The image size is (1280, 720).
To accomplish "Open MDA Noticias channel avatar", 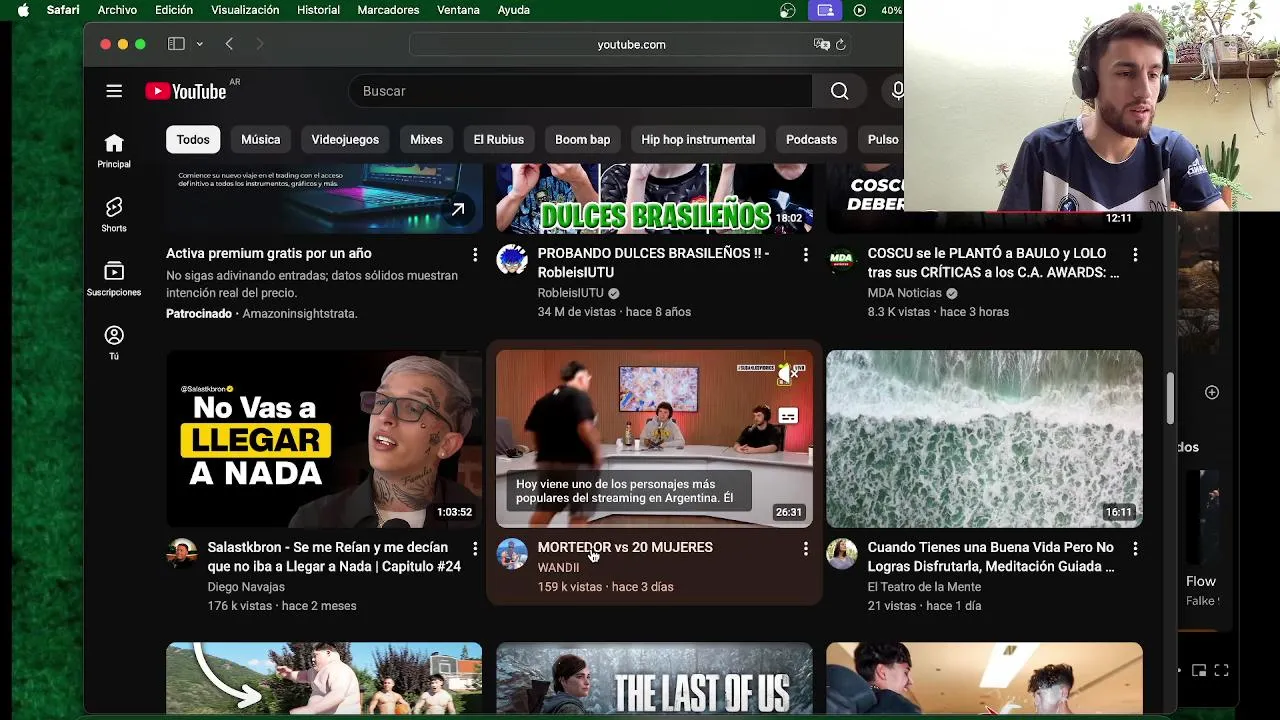I will pos(842,260).
